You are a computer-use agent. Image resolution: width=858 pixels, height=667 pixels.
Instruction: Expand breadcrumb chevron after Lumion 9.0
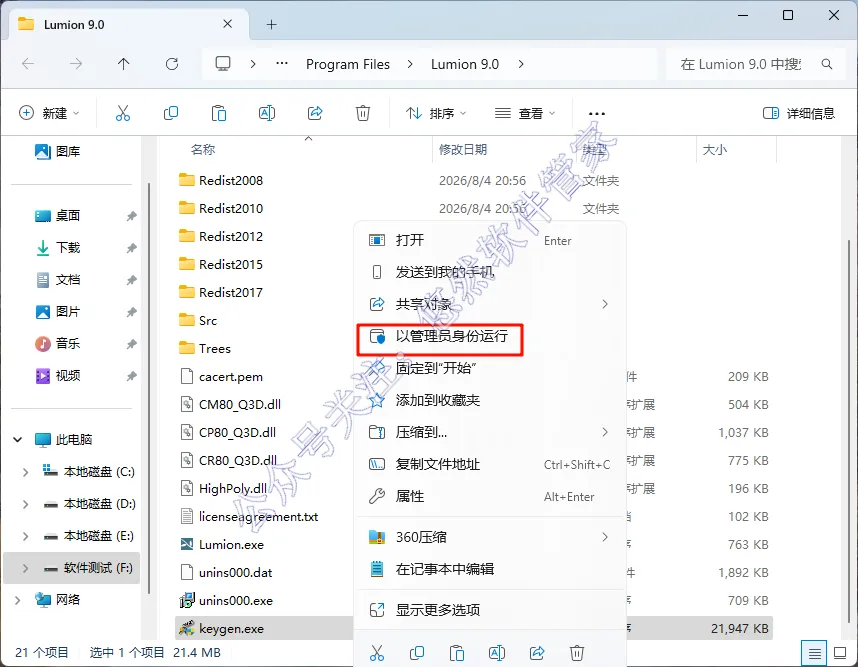click(x=520, y=64)
